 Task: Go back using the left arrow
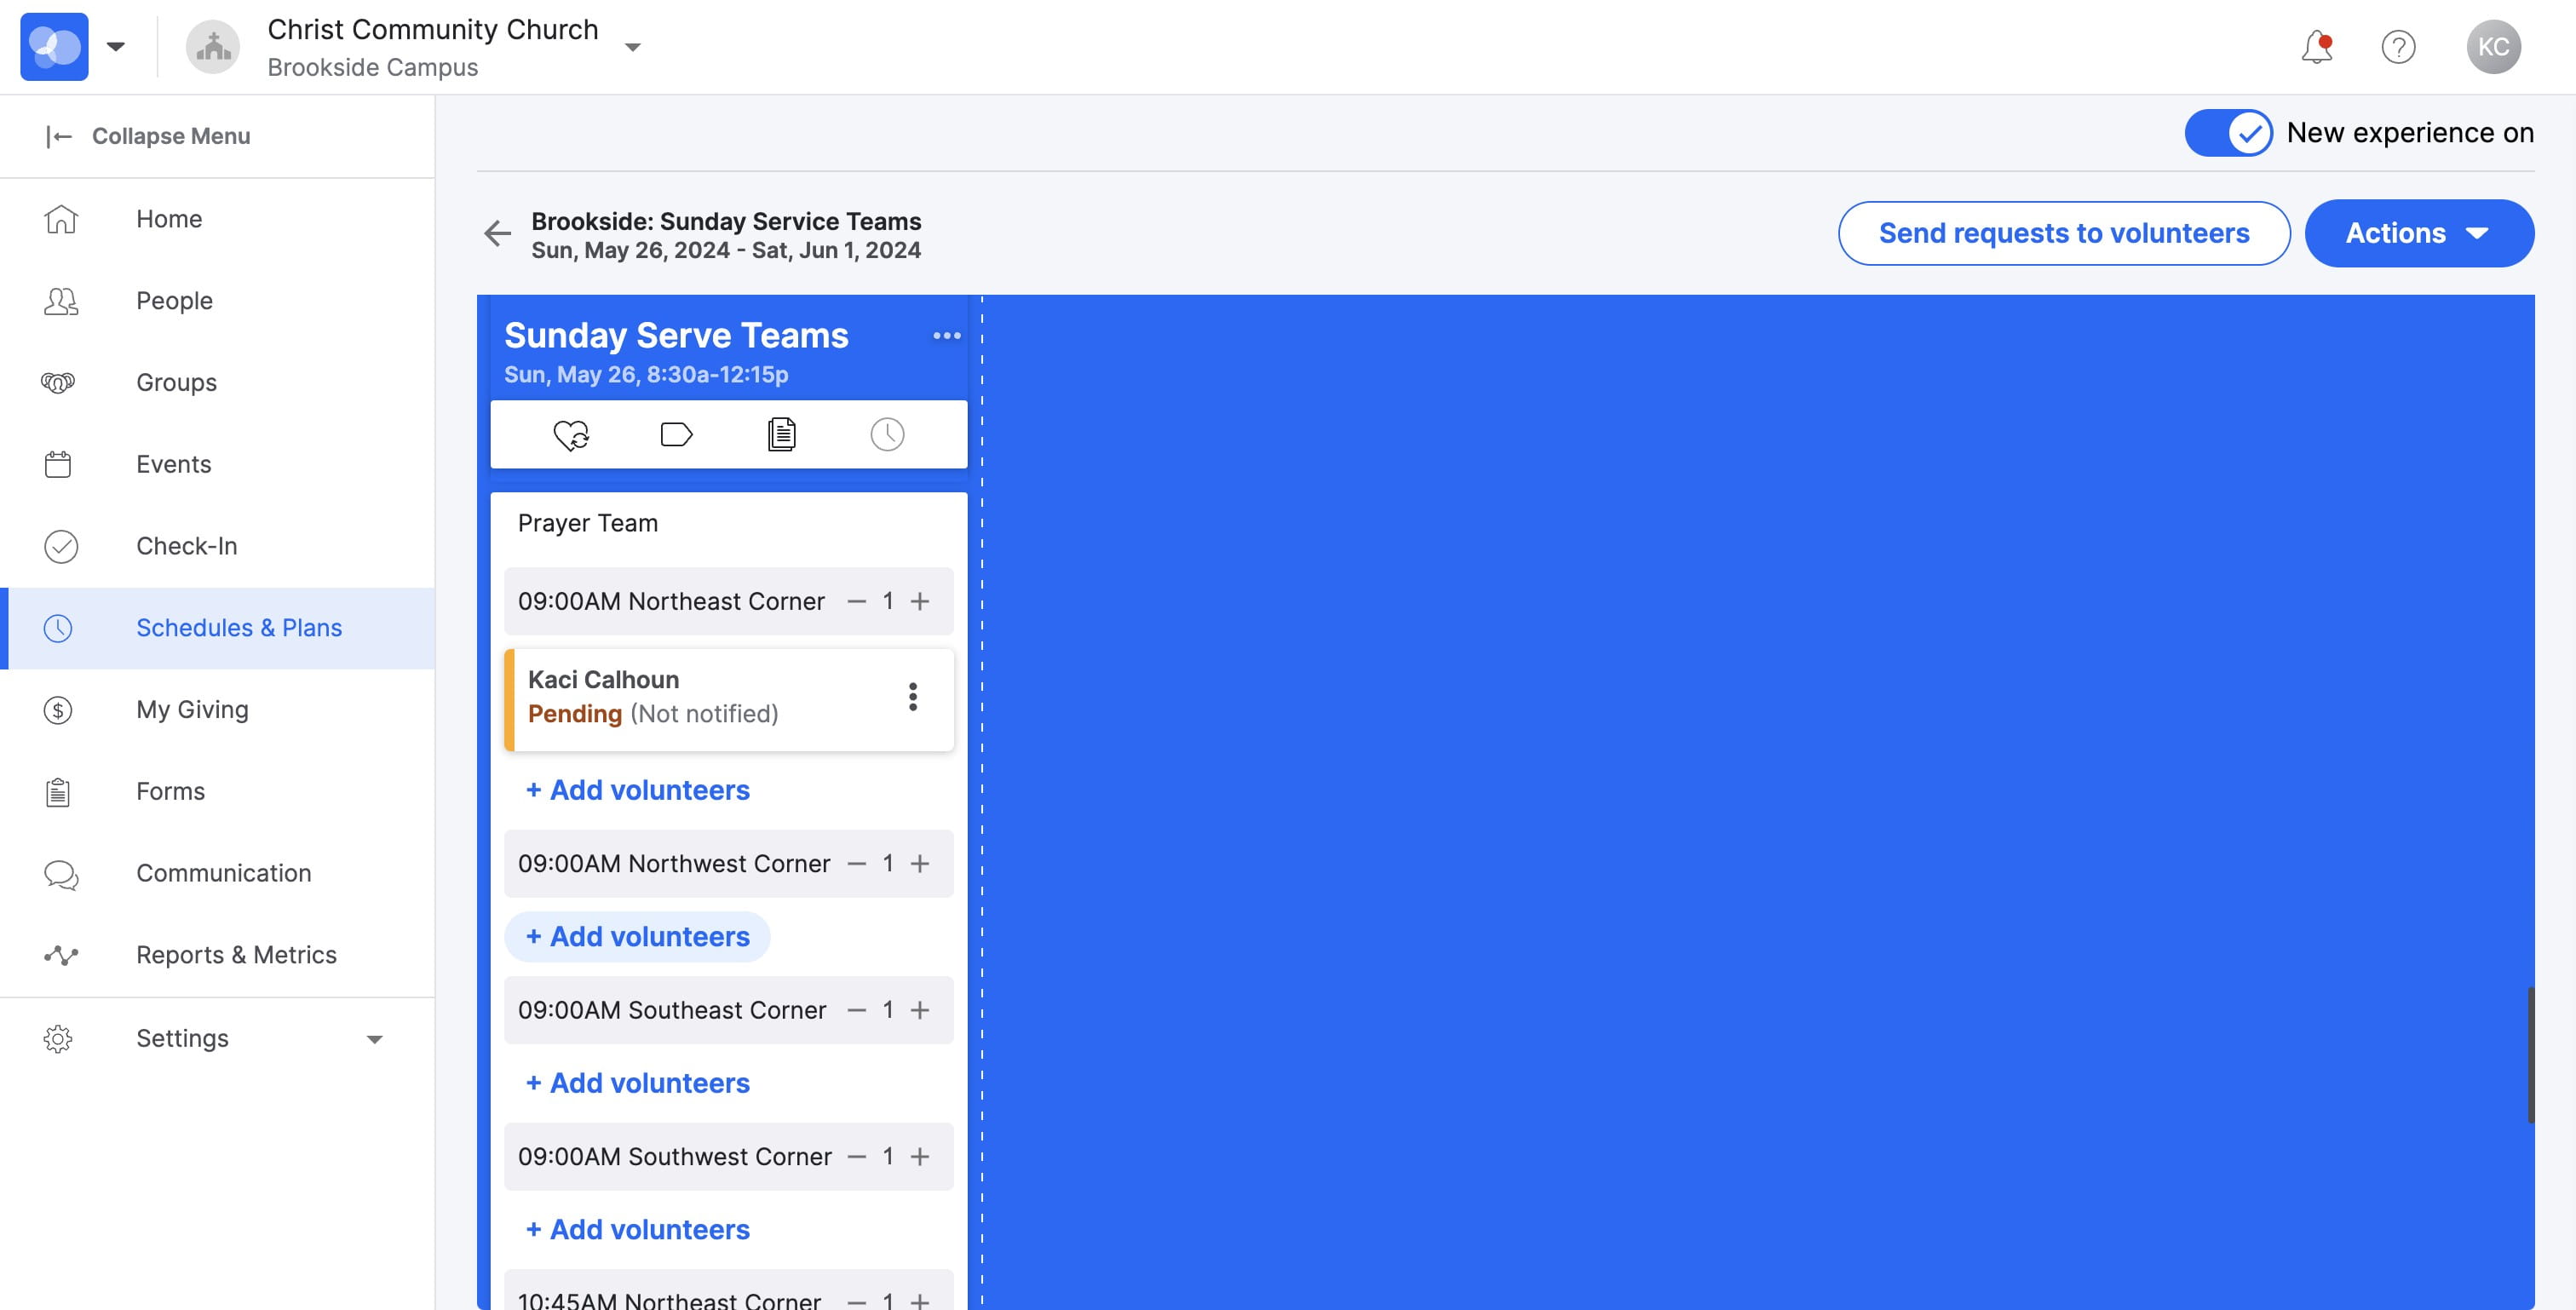click(x=497, y=233)
